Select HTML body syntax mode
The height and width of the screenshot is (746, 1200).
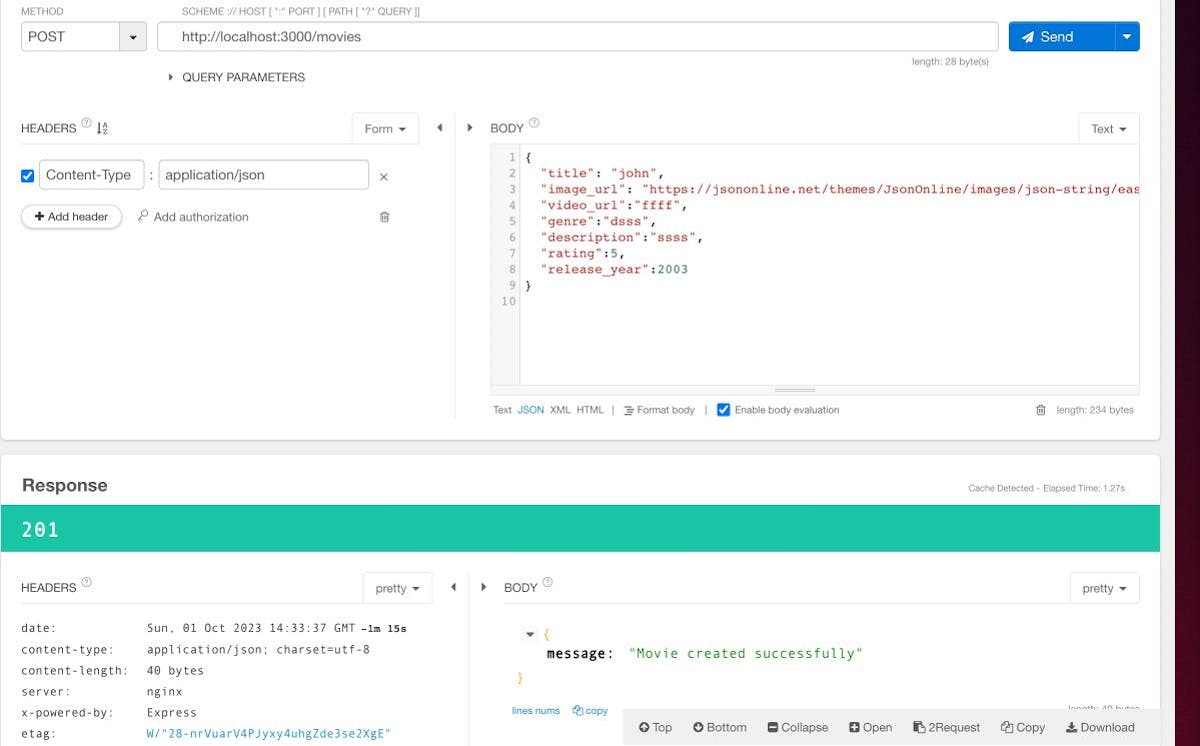590,410
